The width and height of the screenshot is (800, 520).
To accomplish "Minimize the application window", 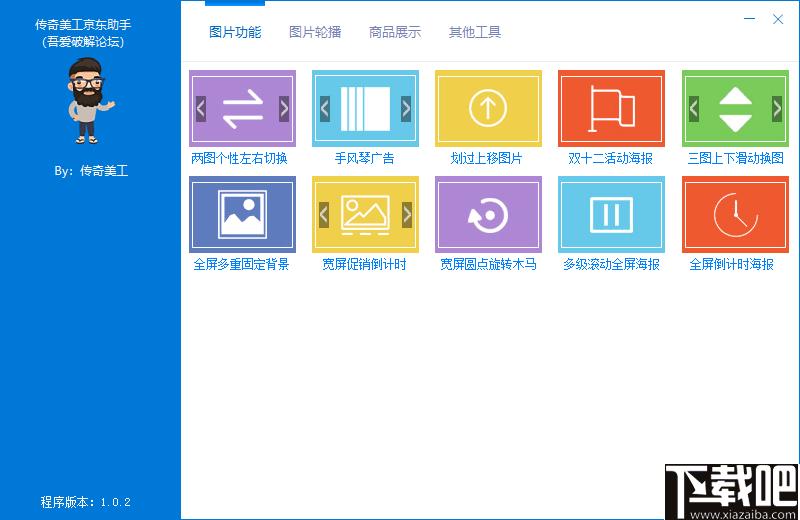I will pyautogui.click(x=749, y=19).
